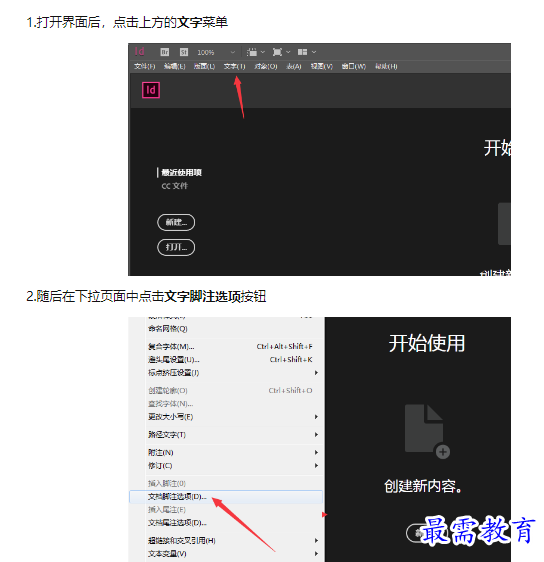Viewport: 544px width, 562px height.
Task: Expand 超链接和交叉引用(H) submenu
Action: pyautogui.click(x=226, y=540)
